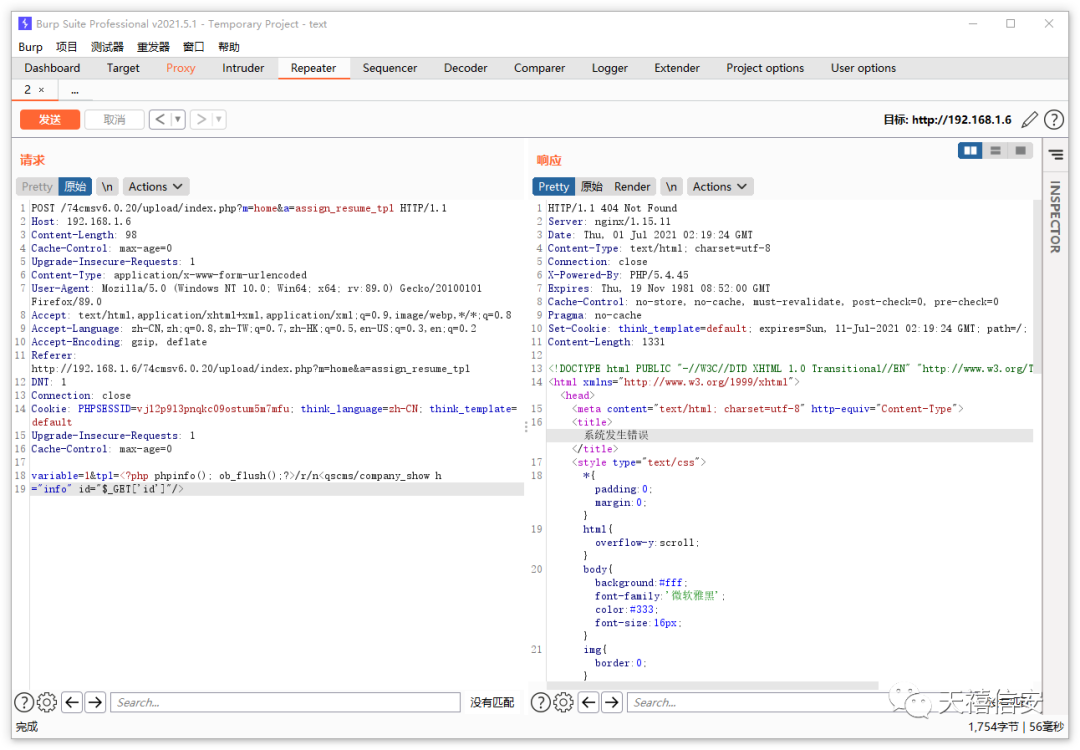Screen dimensions: 1080x750
Task: Jump to next match in response search
Action: 612,702
